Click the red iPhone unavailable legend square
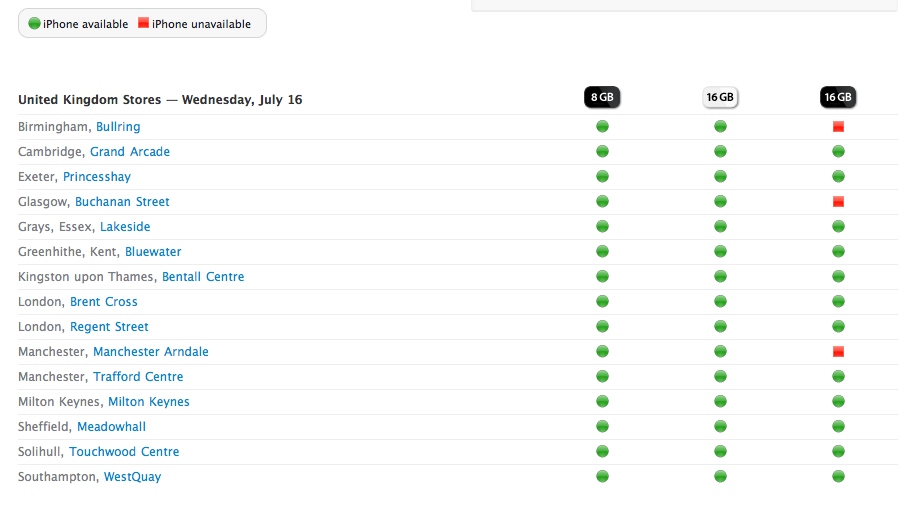This screenshot has height=511, width=920. click(143, 23)
